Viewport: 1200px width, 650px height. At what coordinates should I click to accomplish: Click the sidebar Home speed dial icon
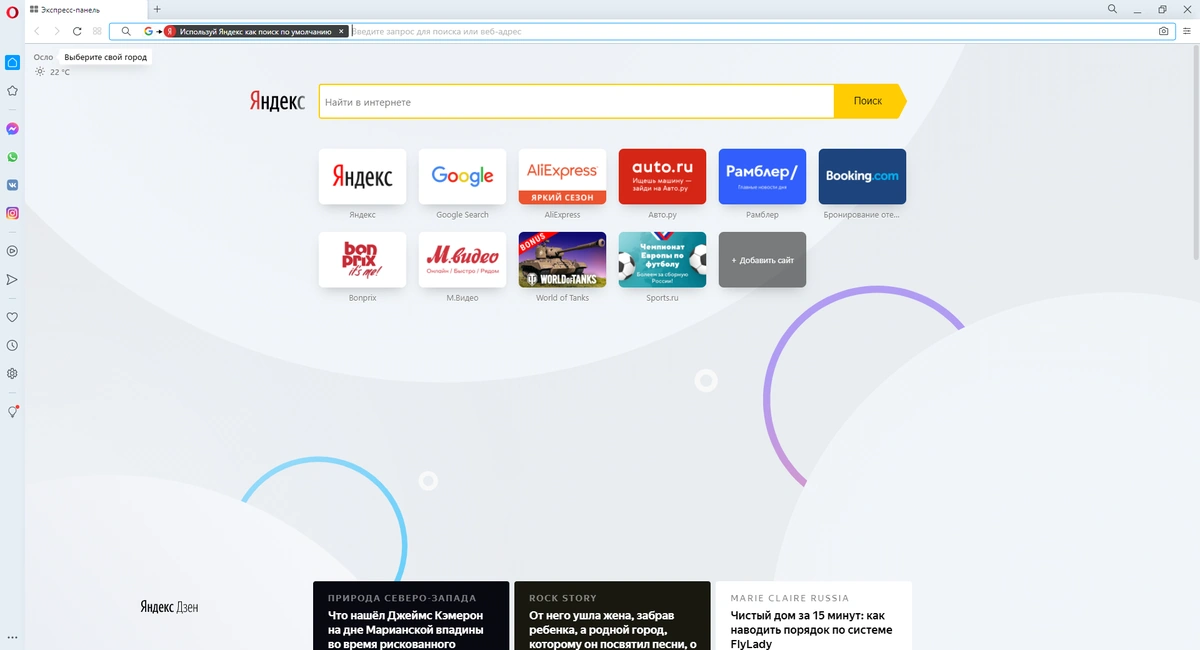[x=13, y=62]
